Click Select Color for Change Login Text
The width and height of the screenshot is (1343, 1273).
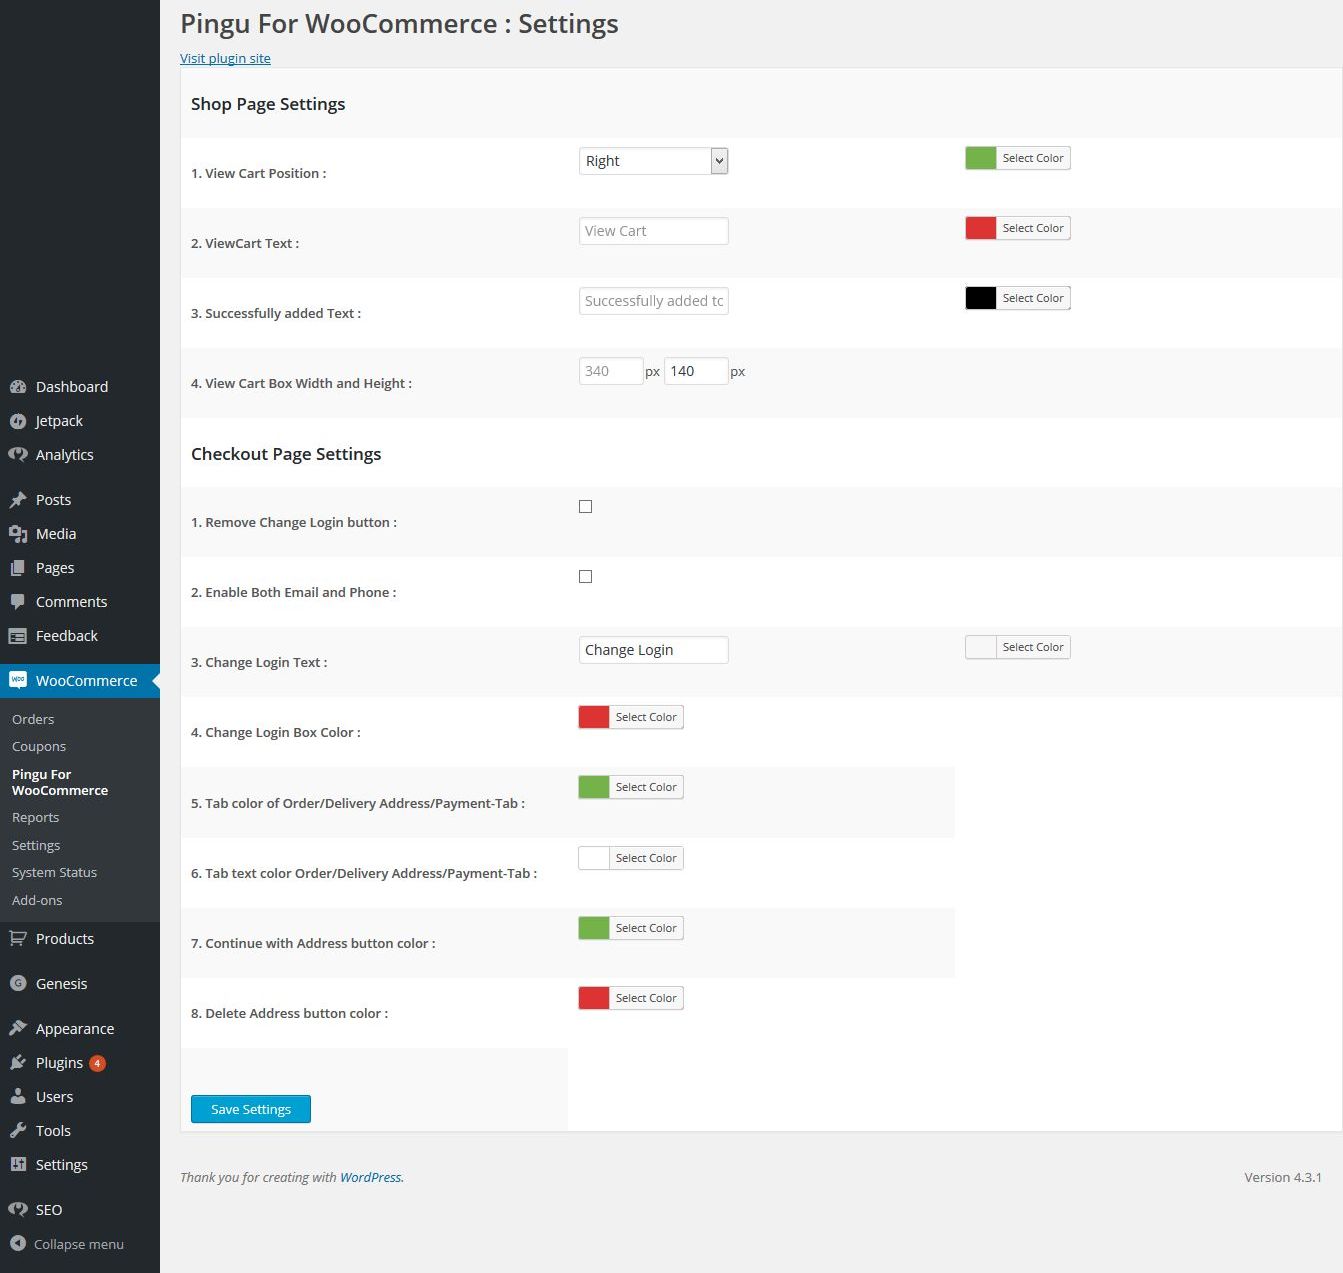click(x=1033, y=647)
